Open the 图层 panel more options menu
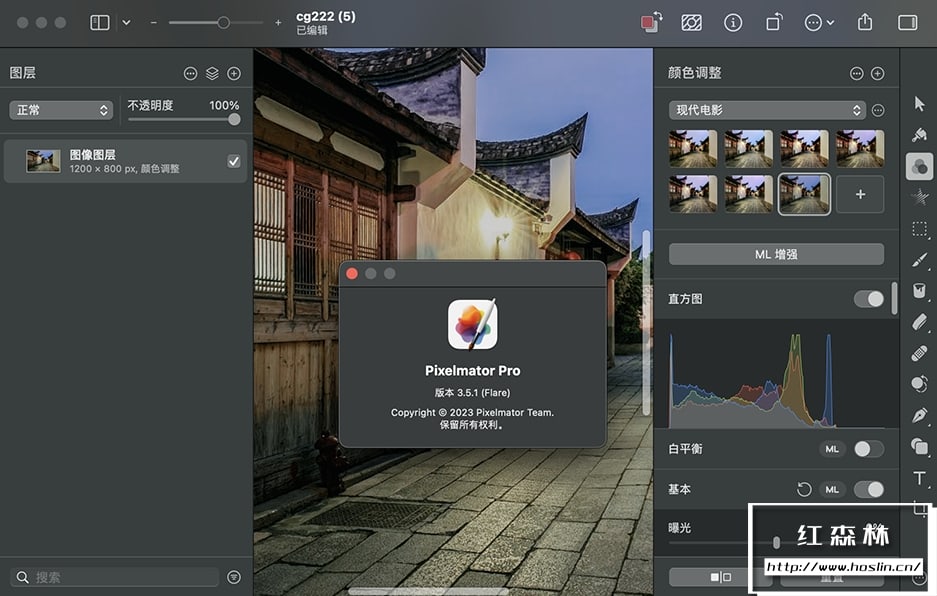 coord(190,73)
